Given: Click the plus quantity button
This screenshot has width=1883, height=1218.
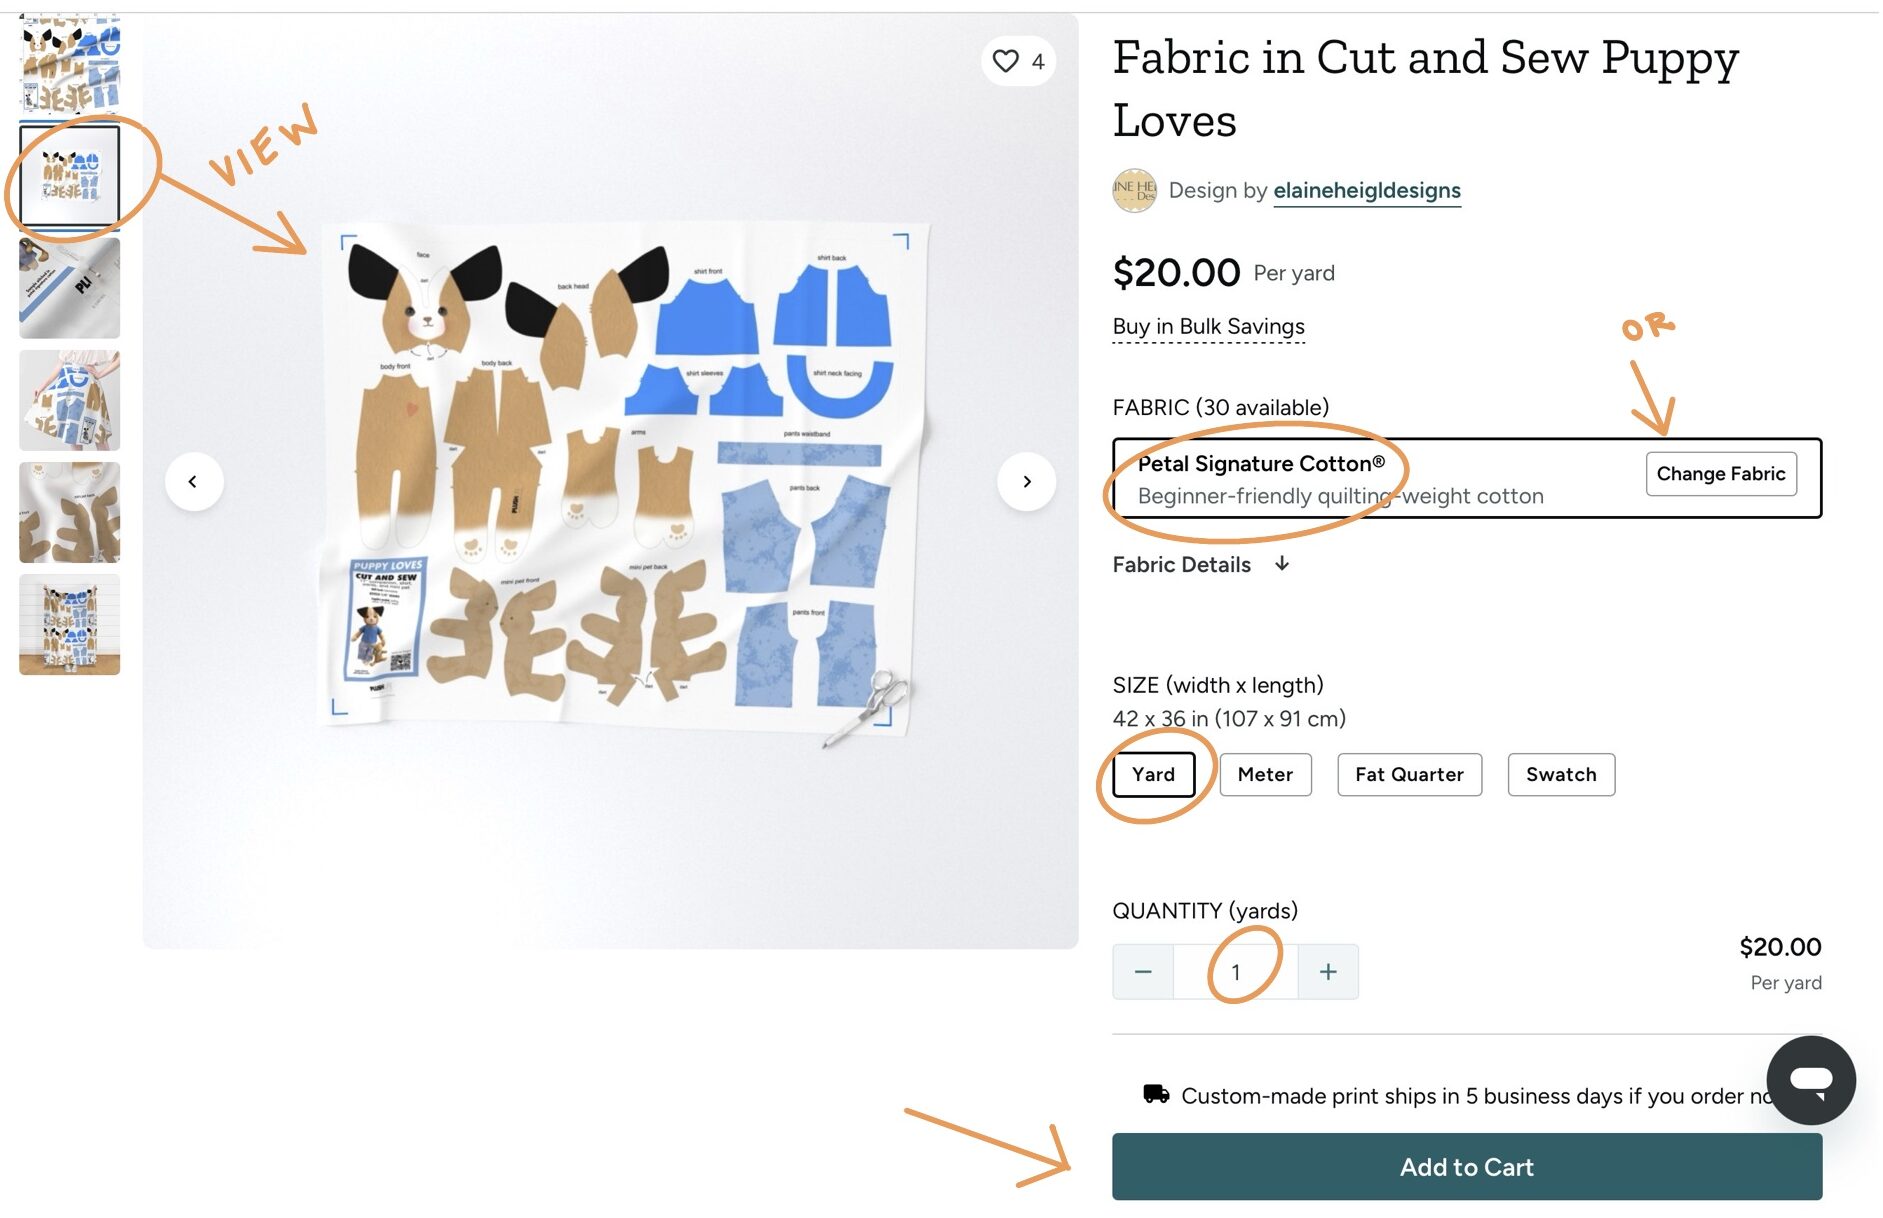Looking at the screenshot, I should (x=1327, y=971).
